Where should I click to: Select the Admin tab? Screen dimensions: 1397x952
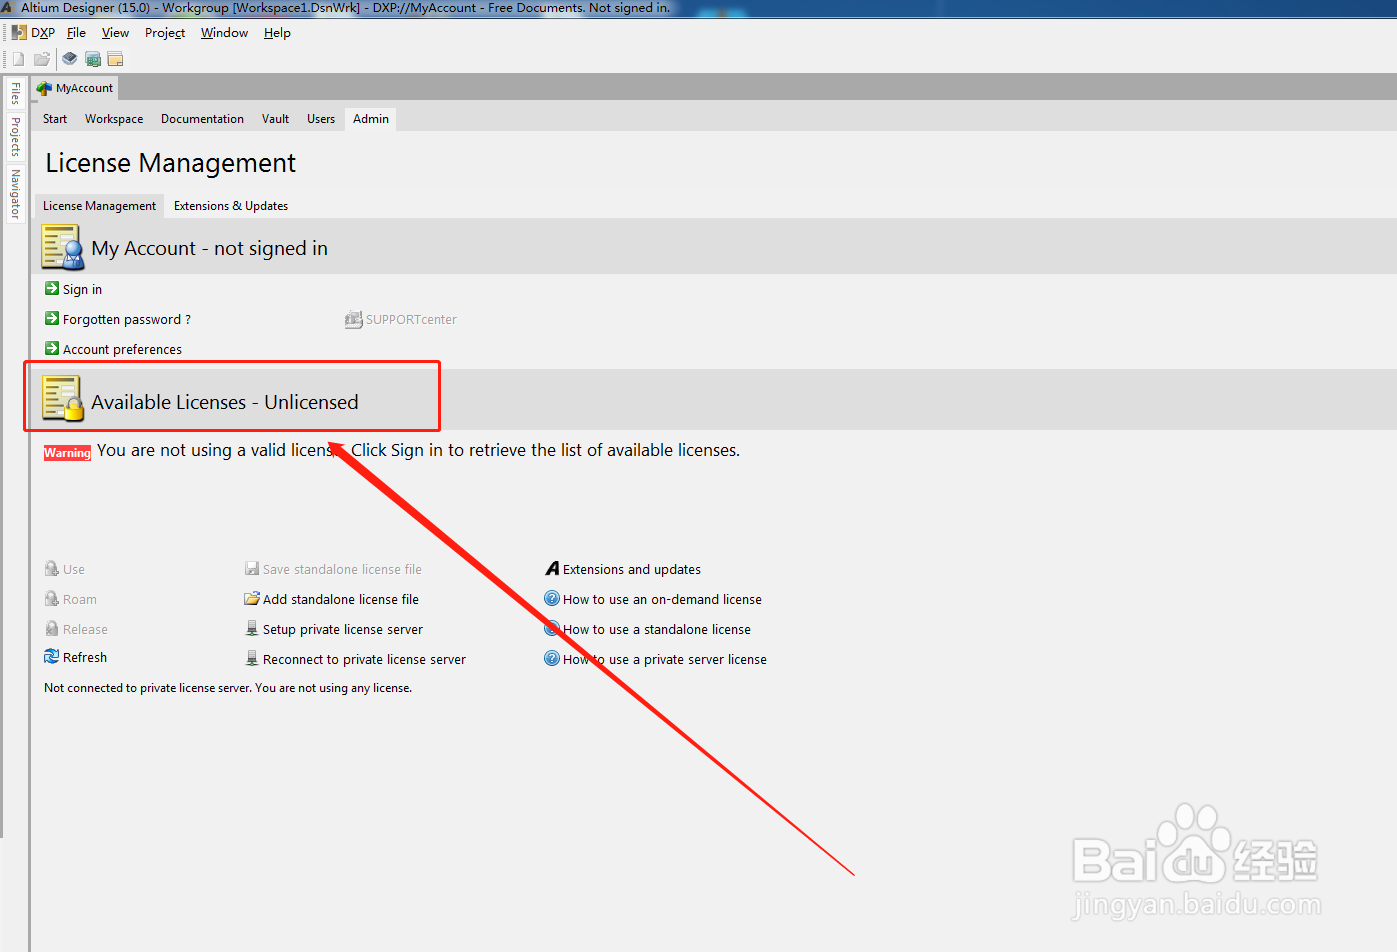coord(371,119)
